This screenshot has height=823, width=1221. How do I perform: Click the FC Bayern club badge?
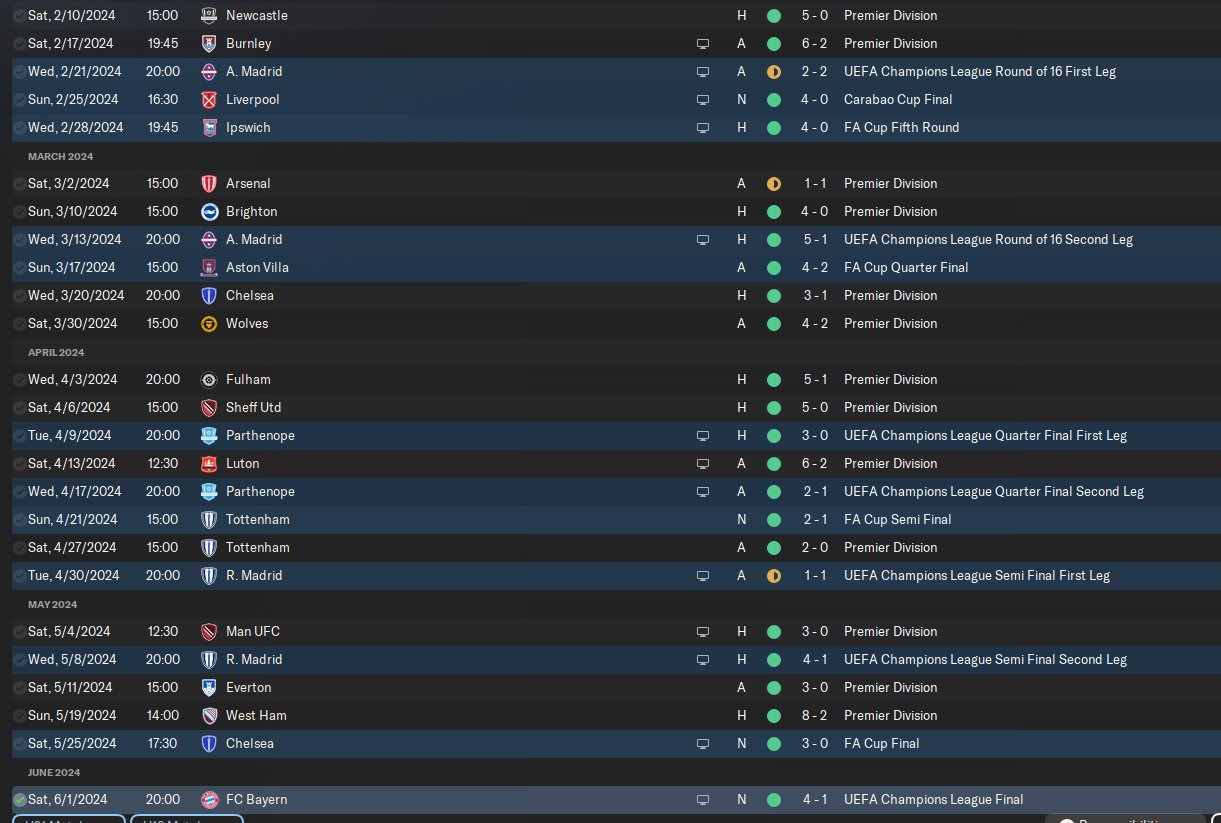click(209, 800)
